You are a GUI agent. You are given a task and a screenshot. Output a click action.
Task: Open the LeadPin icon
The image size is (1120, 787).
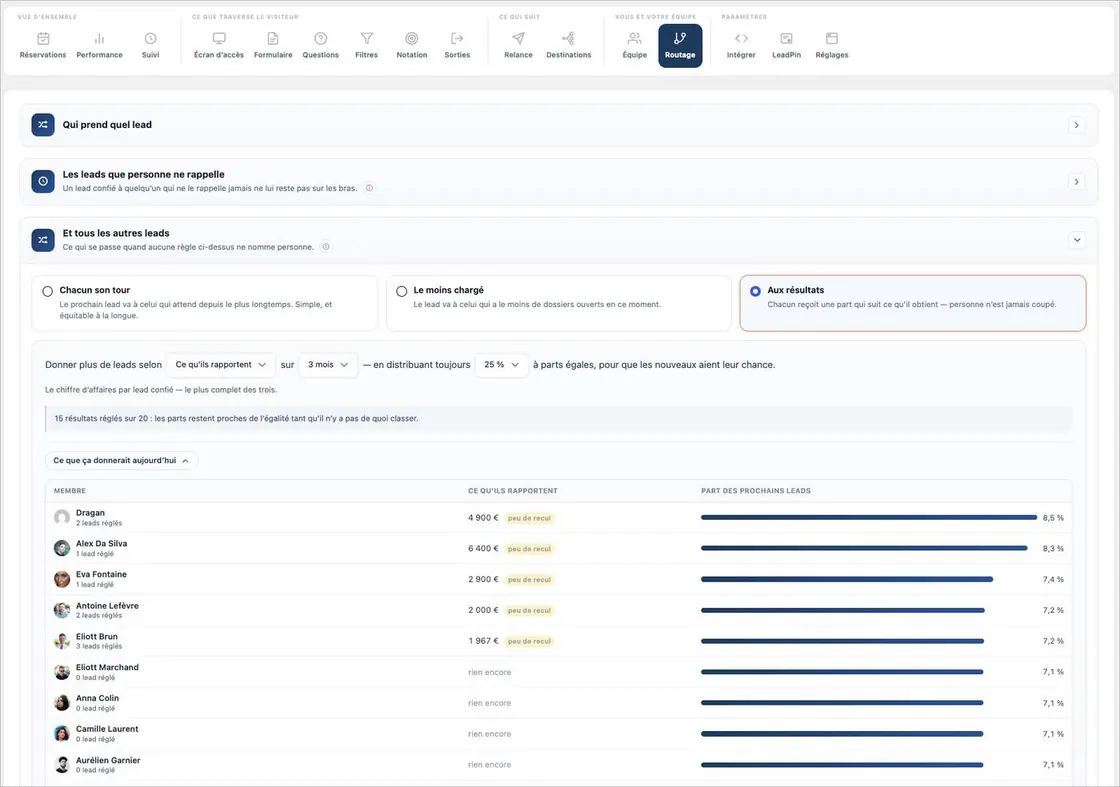(786, 39)
